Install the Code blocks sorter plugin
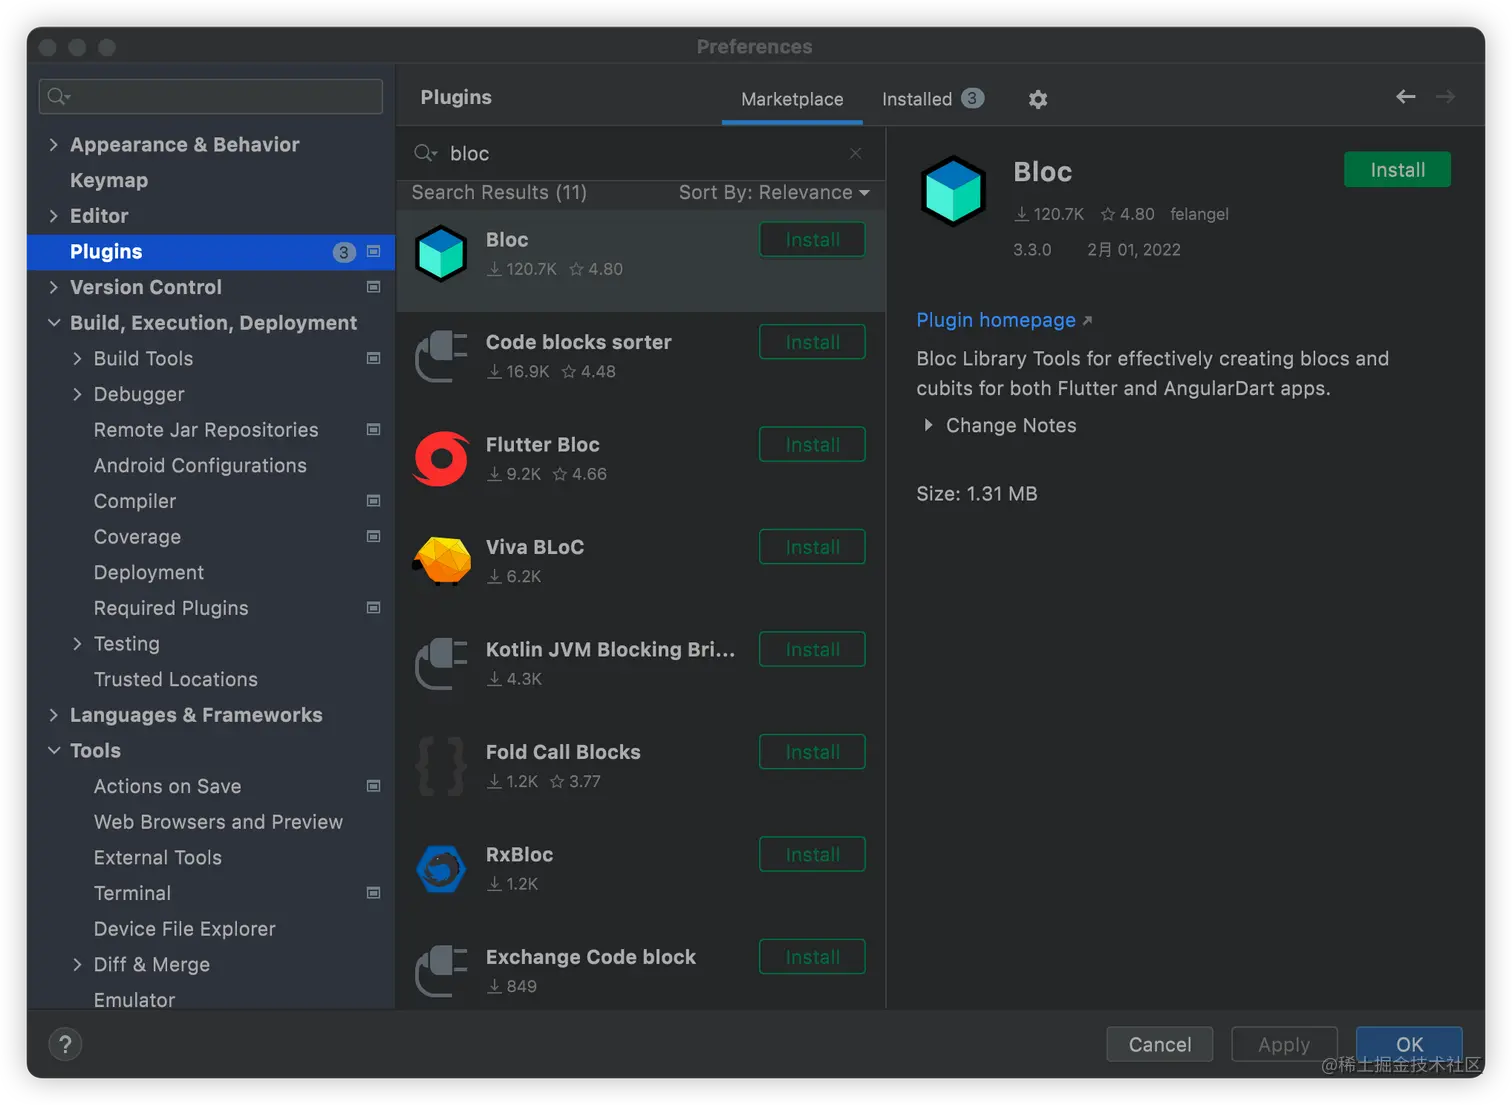 pyautogui.click(x=812, y=342)
